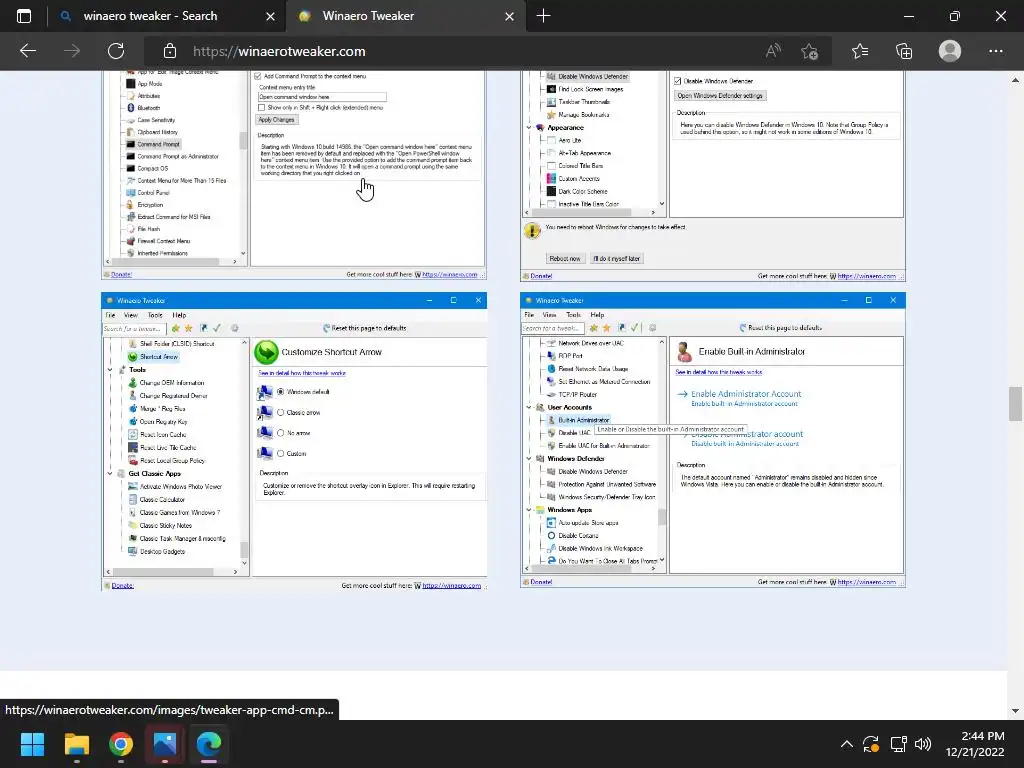Collapse the User Accounts tree group
Screen dimensions: 1024x768
[x=529, y=407]
